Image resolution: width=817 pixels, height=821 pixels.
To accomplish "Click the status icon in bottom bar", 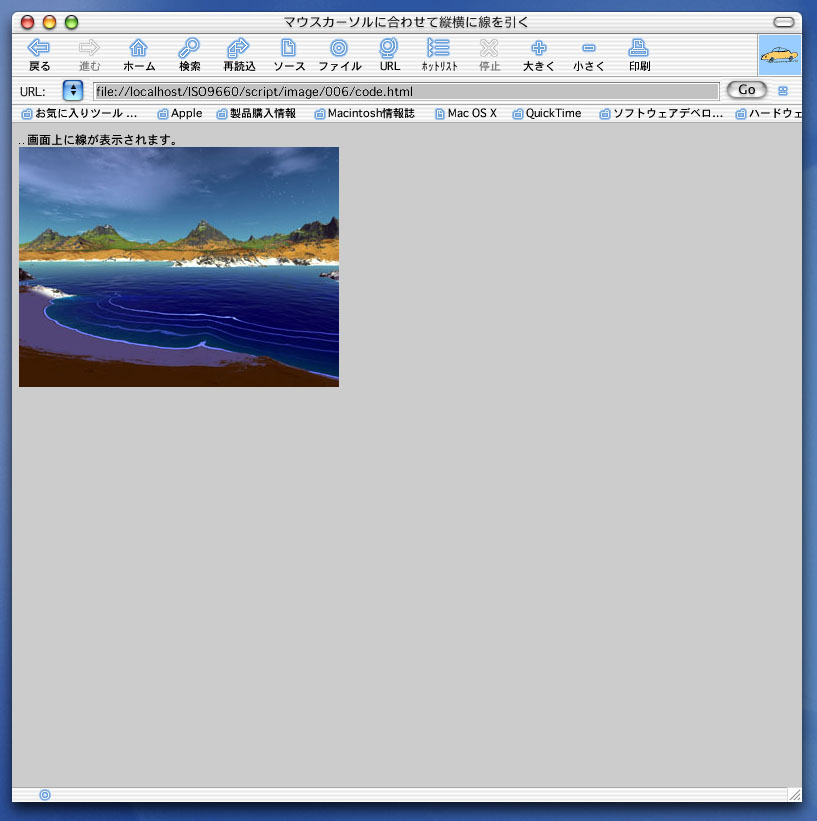I will pyautogui.click(x=45, y=795).
